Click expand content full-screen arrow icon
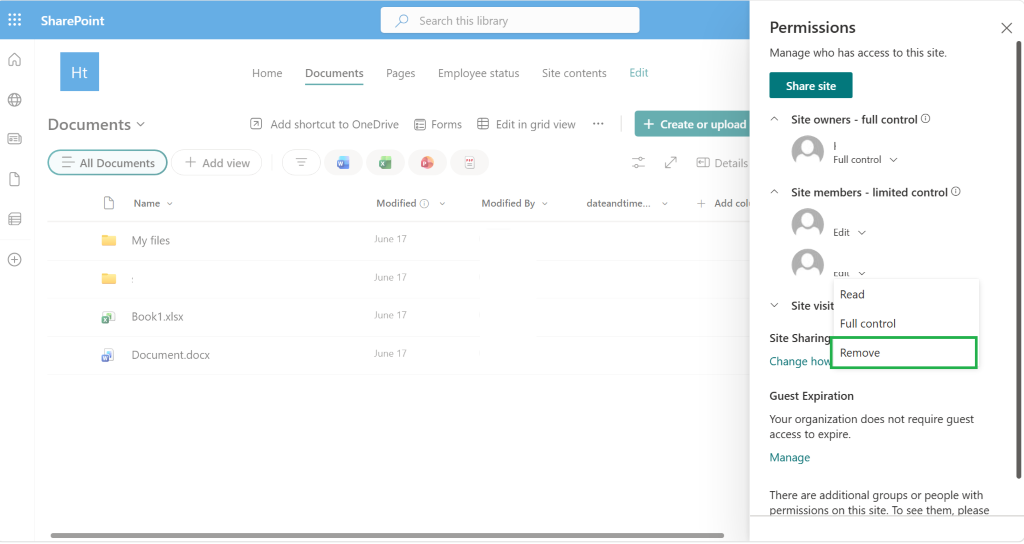 point(671,163)
